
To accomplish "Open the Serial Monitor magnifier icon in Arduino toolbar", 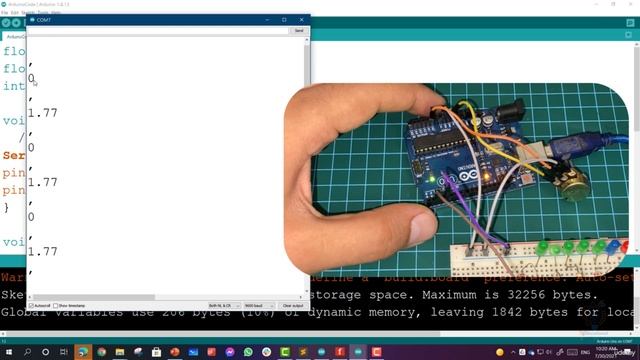I will pyautogui.click(x=630, y=23).
